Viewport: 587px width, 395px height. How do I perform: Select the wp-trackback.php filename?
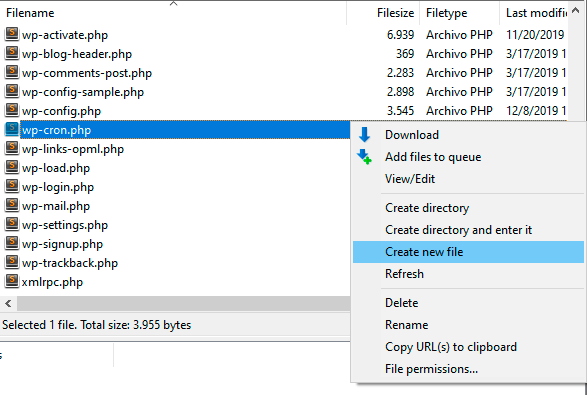pyautogui.click(x=70, y=263)
